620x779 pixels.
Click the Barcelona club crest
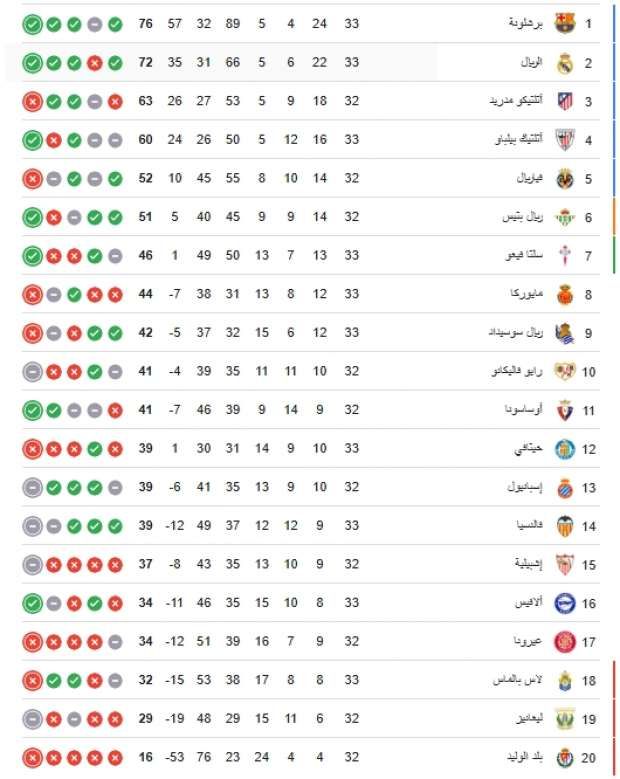click(565, 23)
